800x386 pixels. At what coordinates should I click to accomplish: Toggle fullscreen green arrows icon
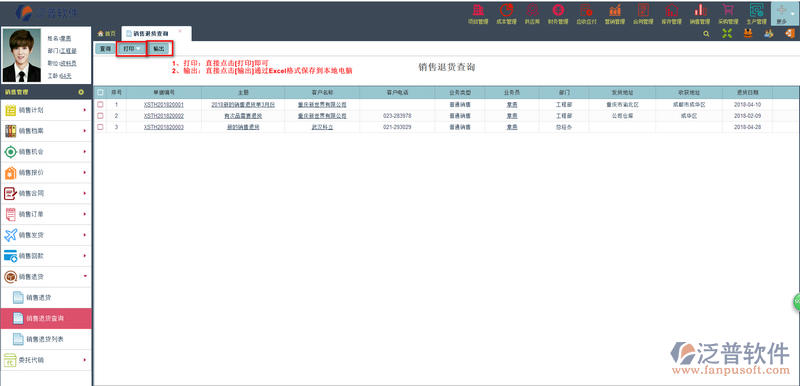point(727,34)
